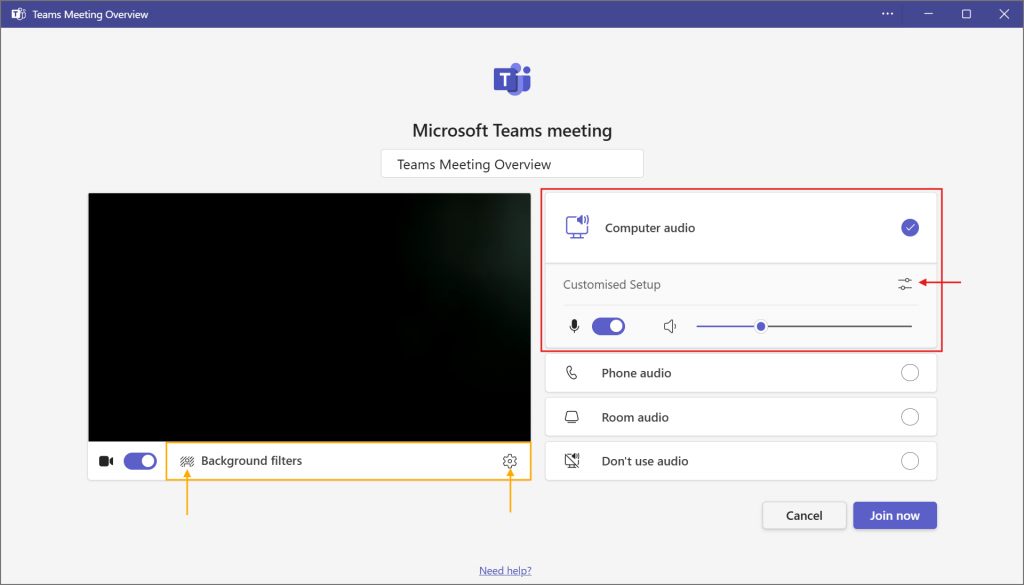Select the Room audio radio button
1024x585 pixels.
pos(910,417)
